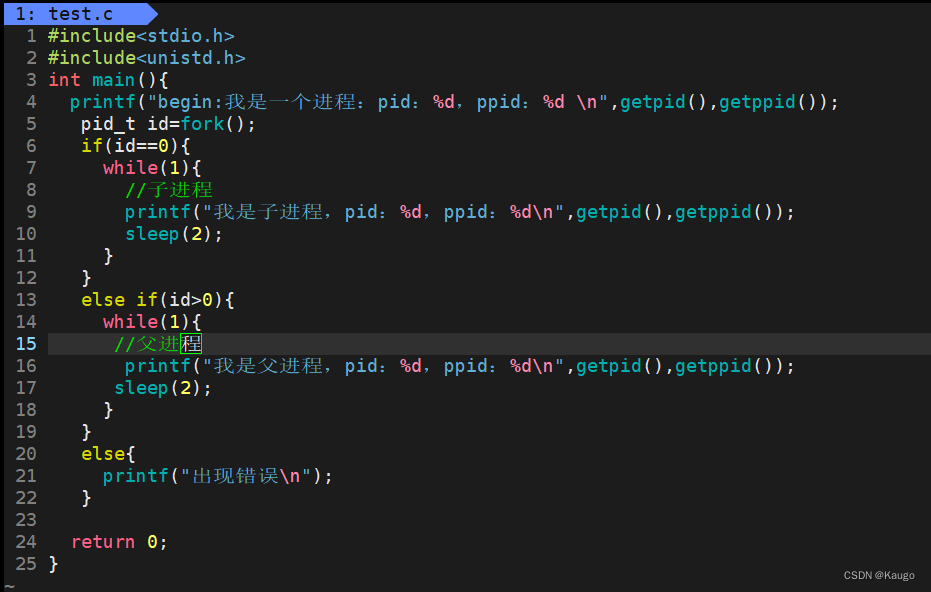Click the CSDN @Kaugo watermark link

878,575
